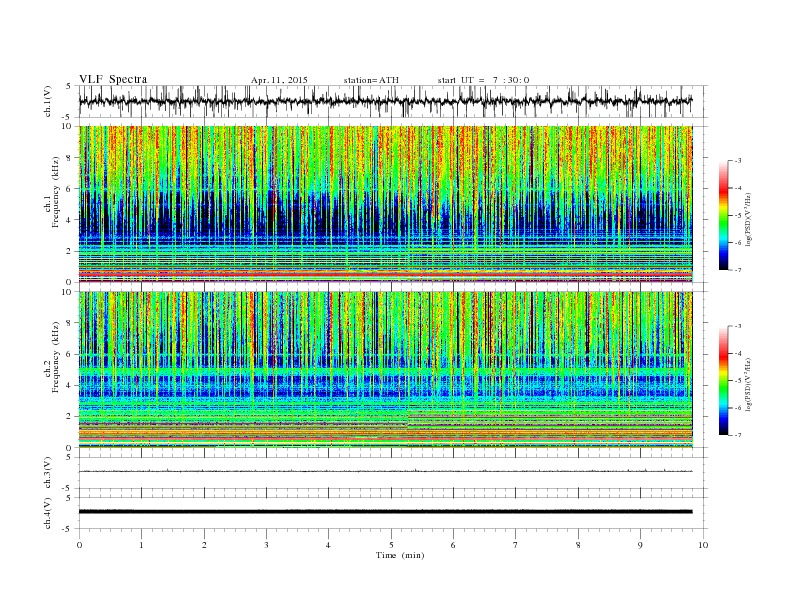Click the "-3" label on ch.2 color bar
This screenshot has width=792, height=612.
click(738, 326)
